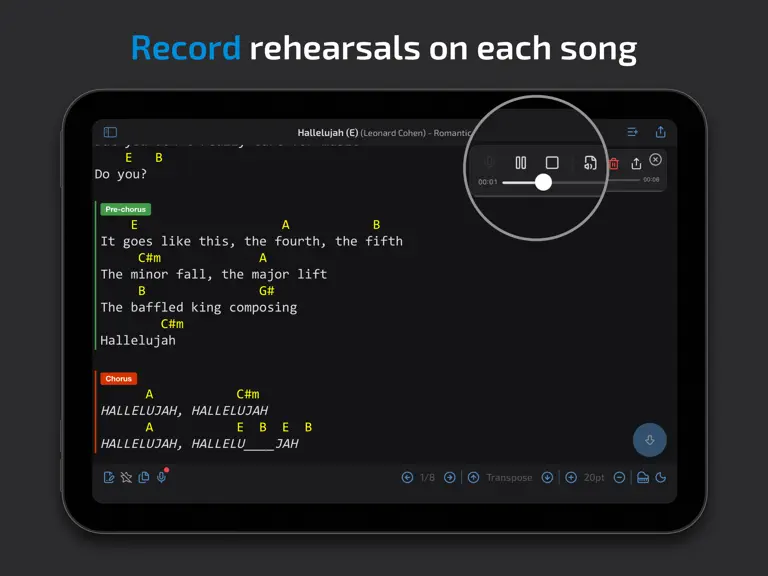Viewport: 768px width, 576px height.
Task: Click the Transpose label
Action: (509, 478)
